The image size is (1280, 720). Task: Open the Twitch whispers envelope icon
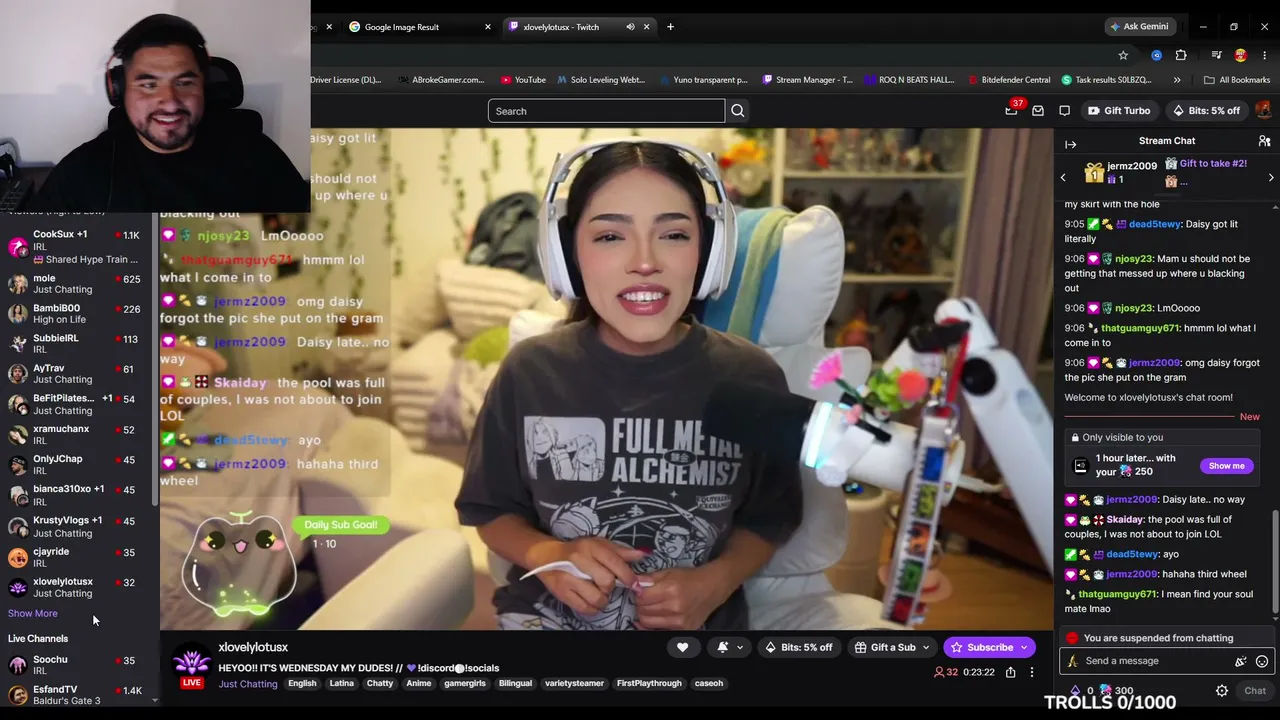pyautogui.click(x=1038, y=111)
